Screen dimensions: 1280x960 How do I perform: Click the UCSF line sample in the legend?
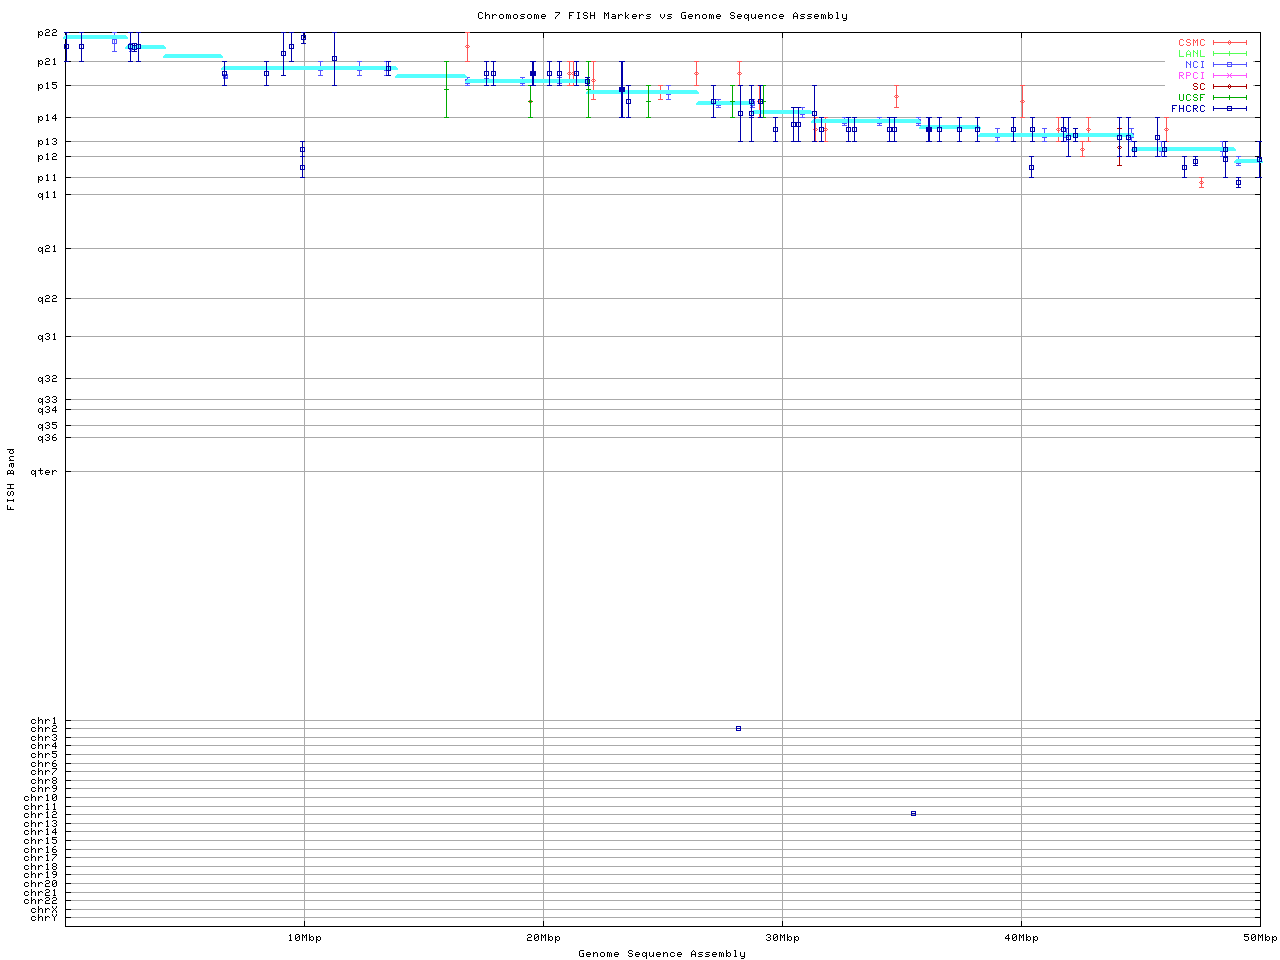[1229, 98]
